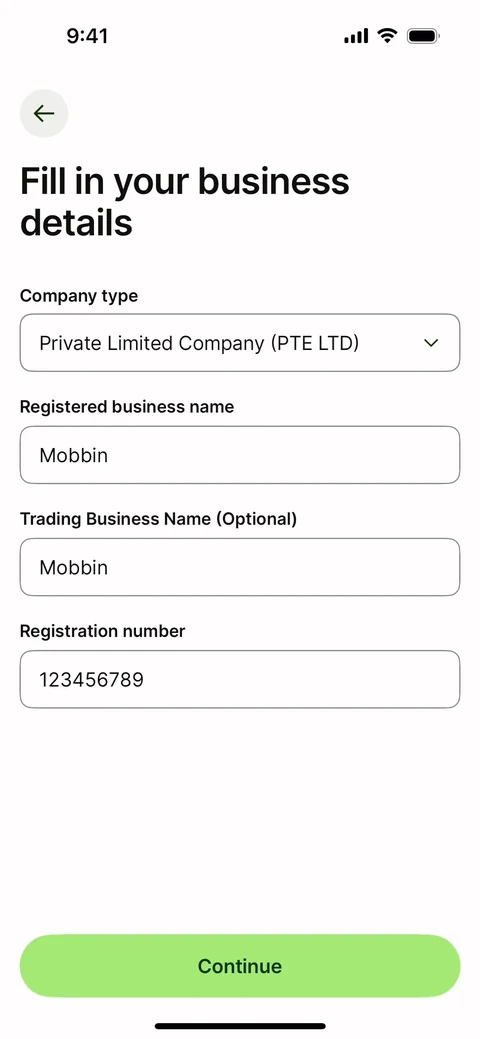Focus the Registered business name field
Viewport: 480px width, 1039px height.
tap(240, 455)
